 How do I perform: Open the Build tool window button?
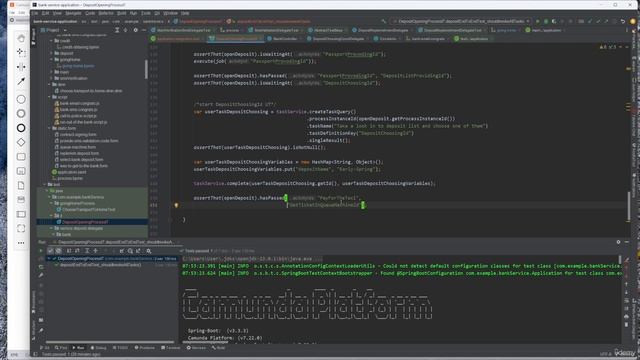point(219,348)
